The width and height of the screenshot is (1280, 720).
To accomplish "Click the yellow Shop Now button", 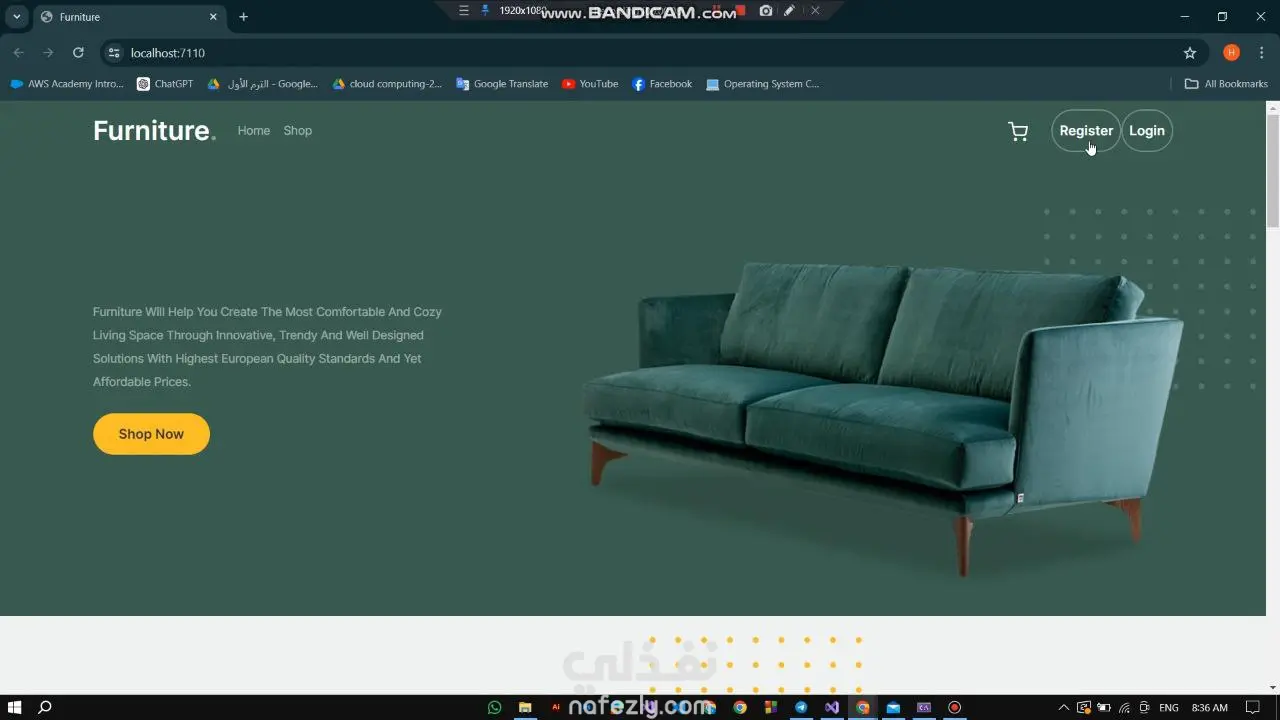I will click(151, 434).
